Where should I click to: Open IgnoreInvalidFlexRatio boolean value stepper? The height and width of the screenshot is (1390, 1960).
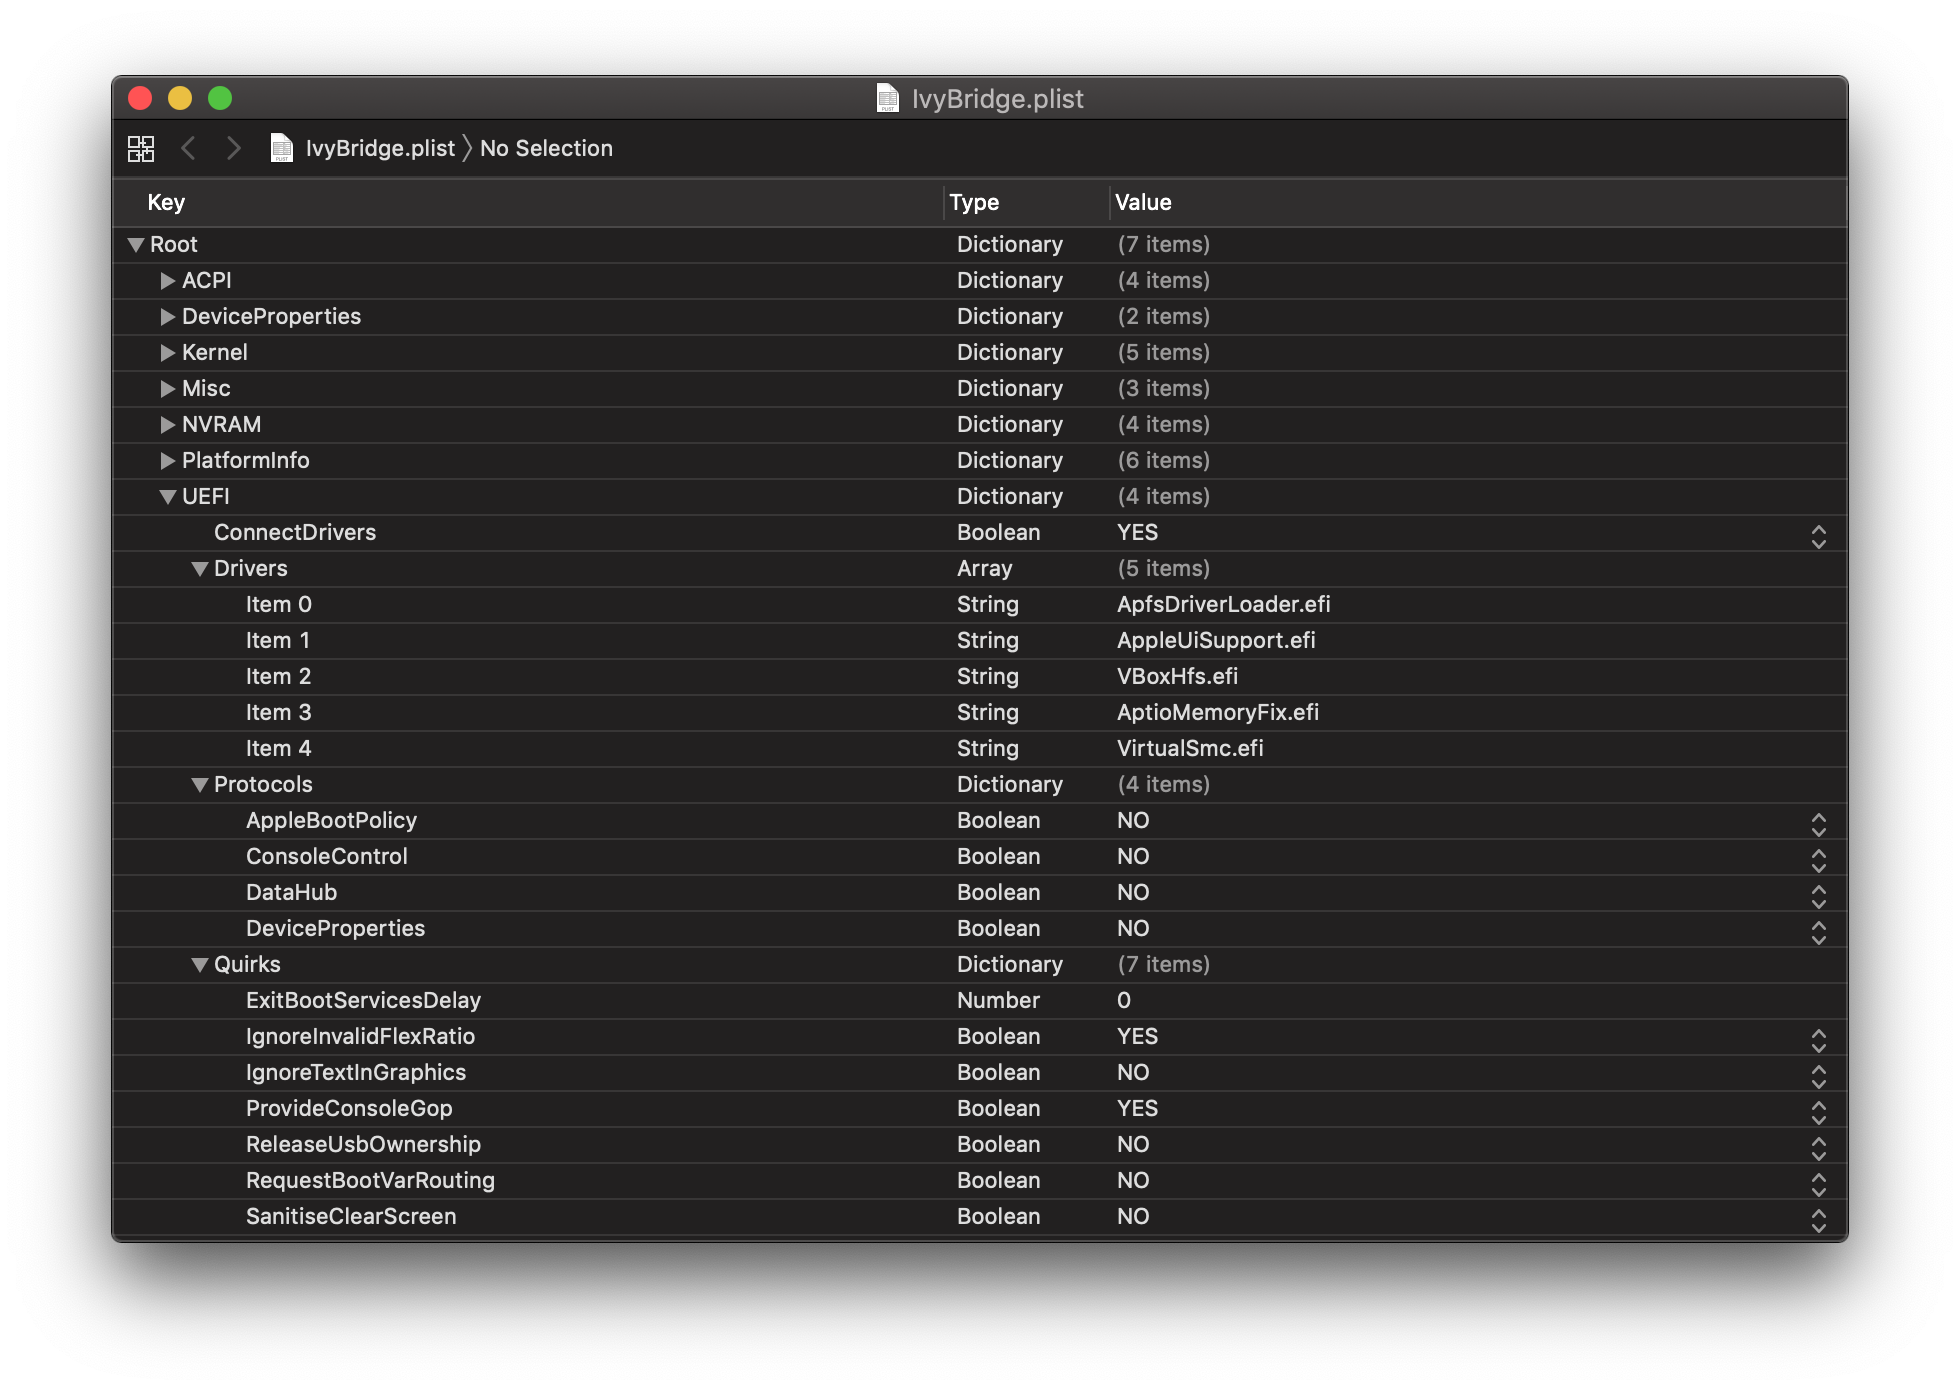(x=1819, y=1041)
